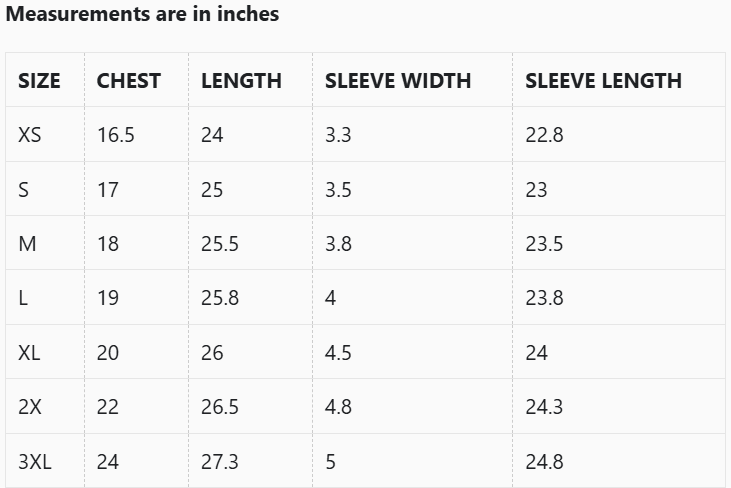Image resolution: width=731 pixels, height=488 pixels.
Task: Click the 4.5 sleeve width for XL
Action: 338,353
